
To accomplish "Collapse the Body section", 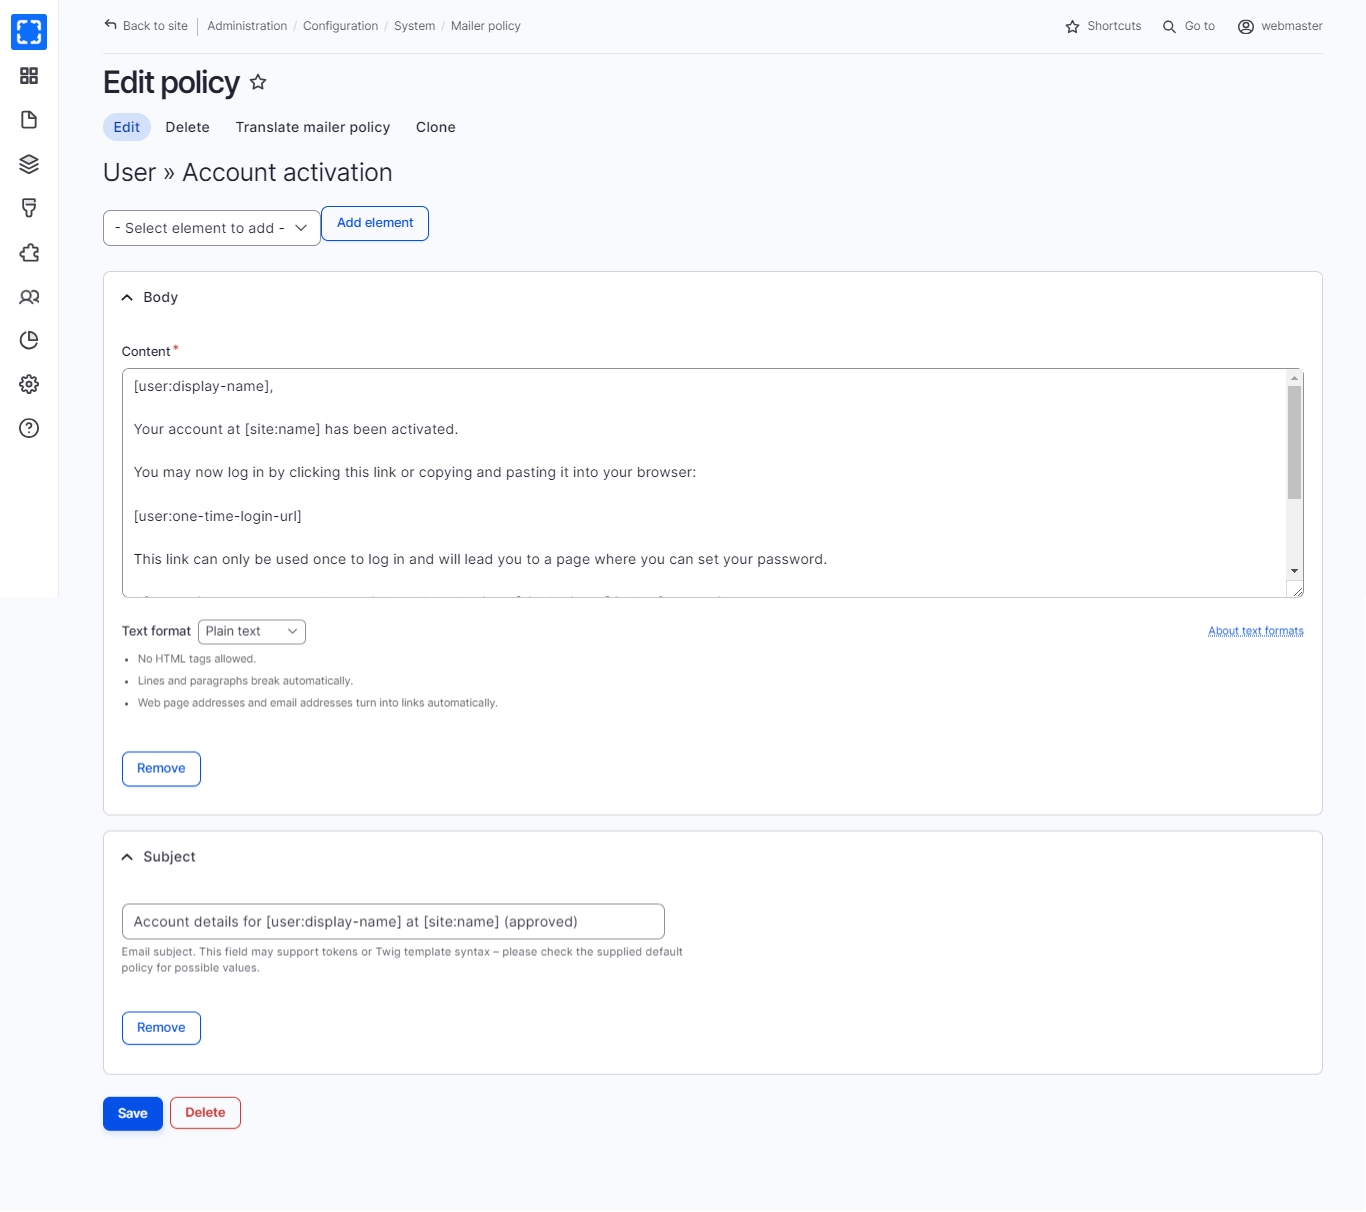I will tap(127, 298).
